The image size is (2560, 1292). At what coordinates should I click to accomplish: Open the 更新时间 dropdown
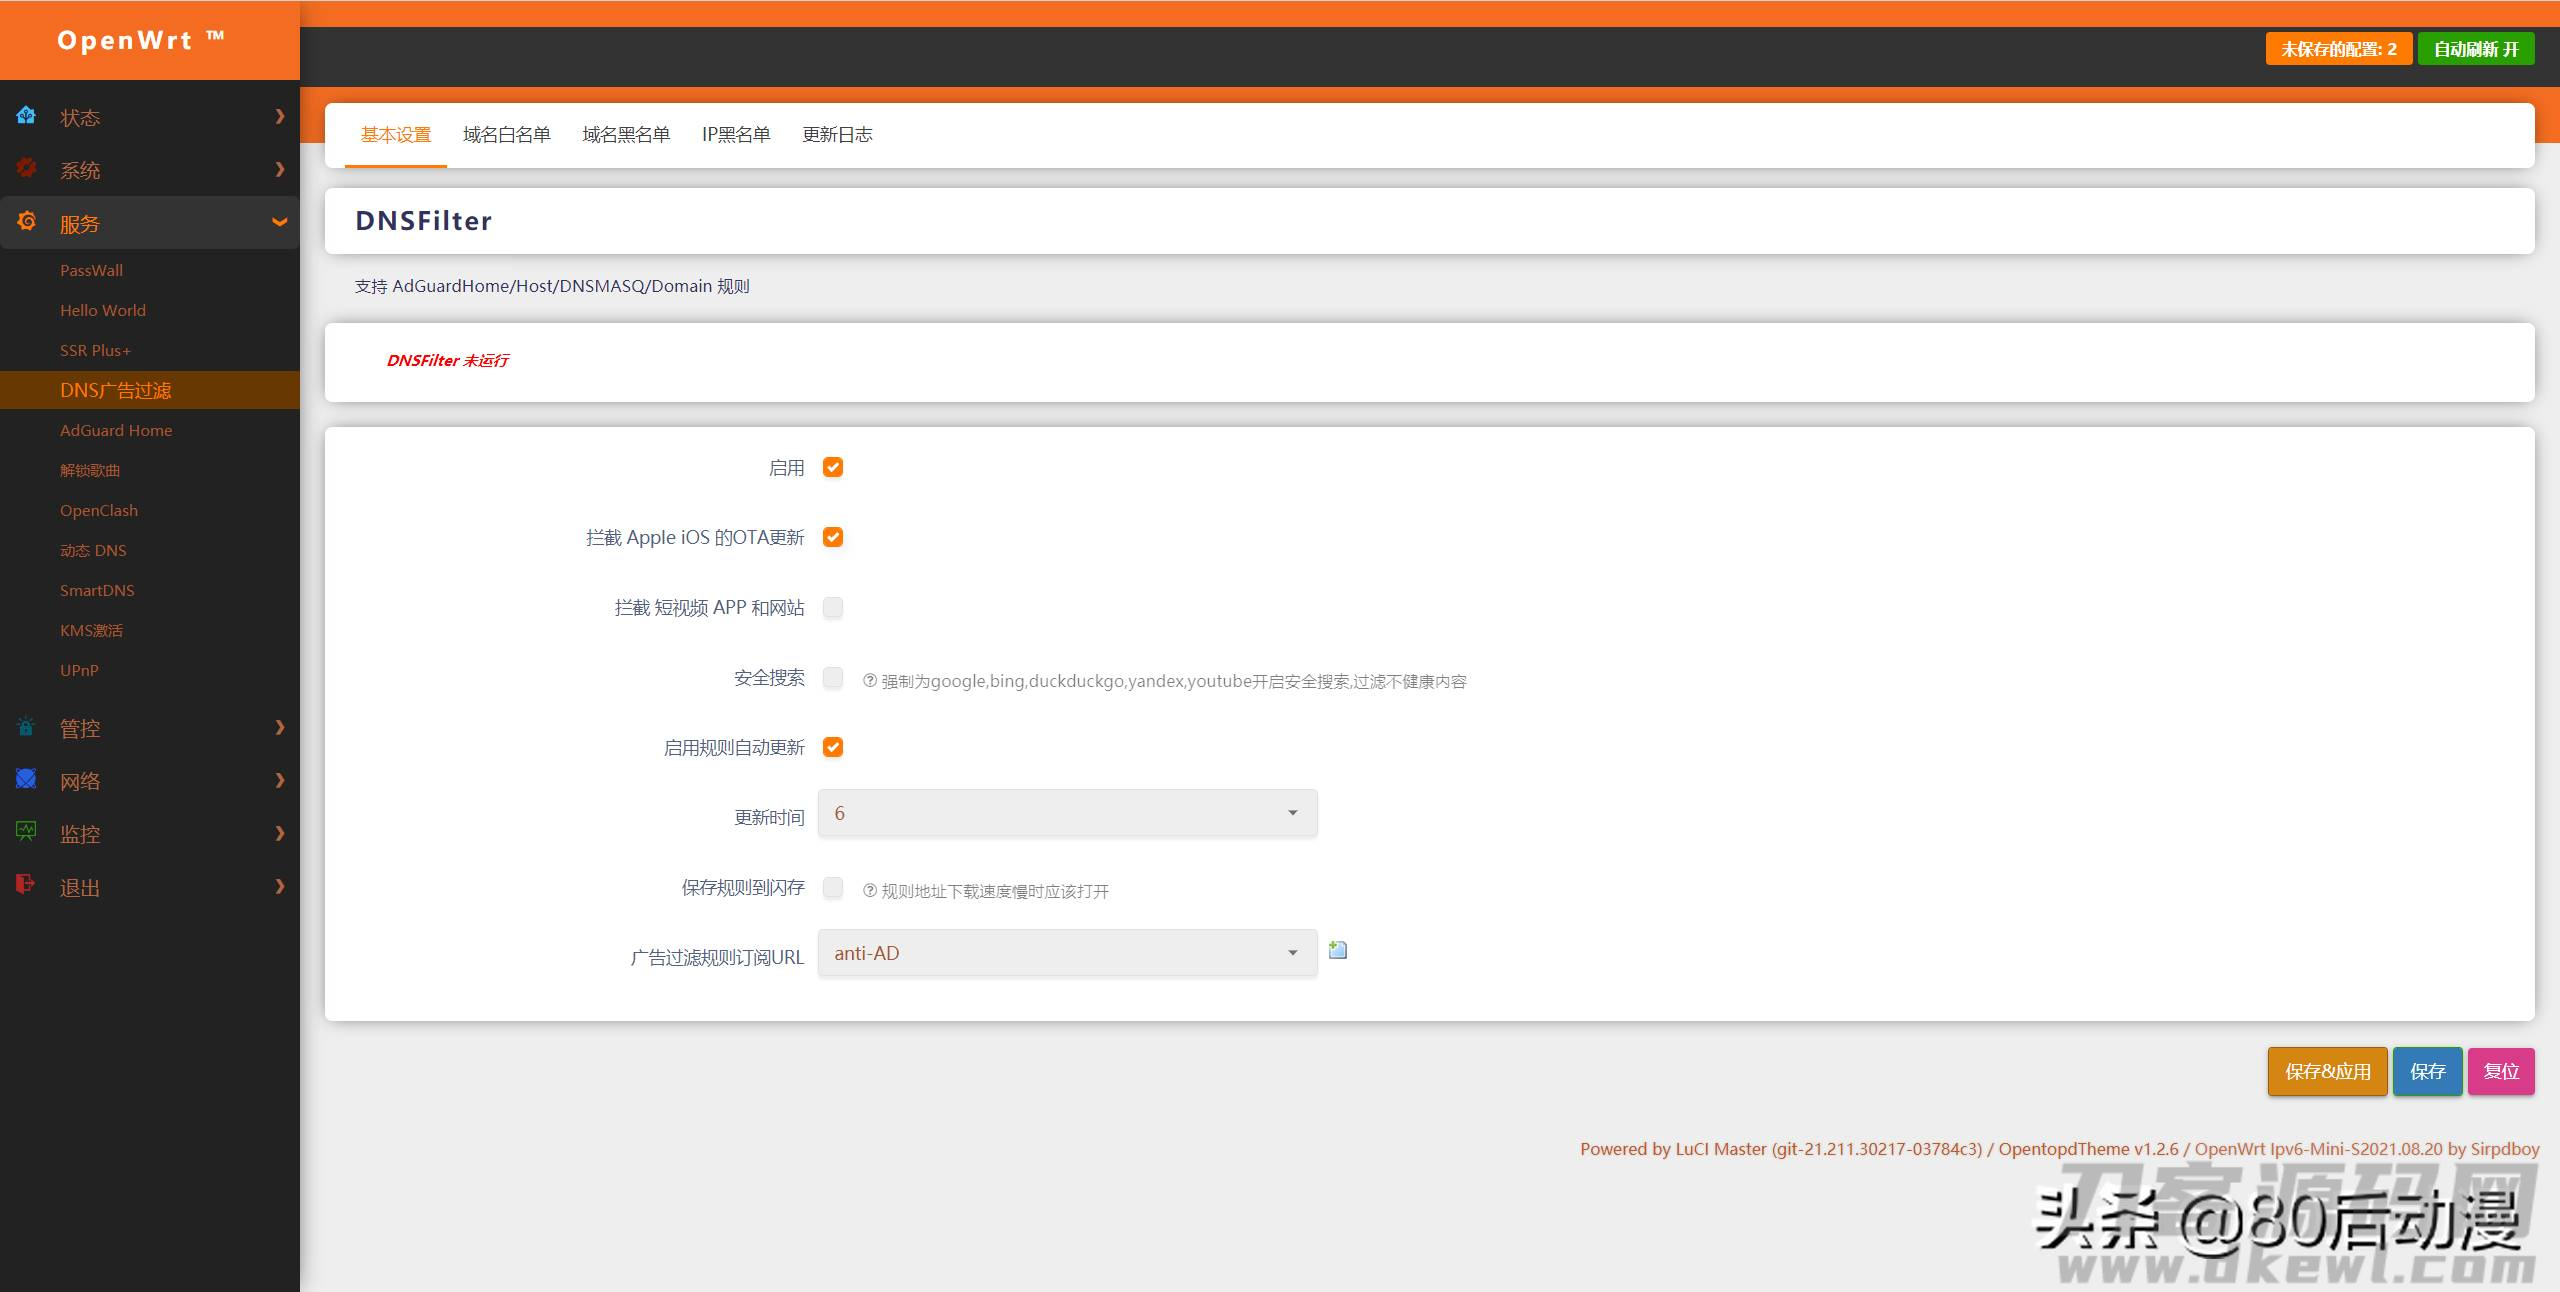coord(1068,813)
